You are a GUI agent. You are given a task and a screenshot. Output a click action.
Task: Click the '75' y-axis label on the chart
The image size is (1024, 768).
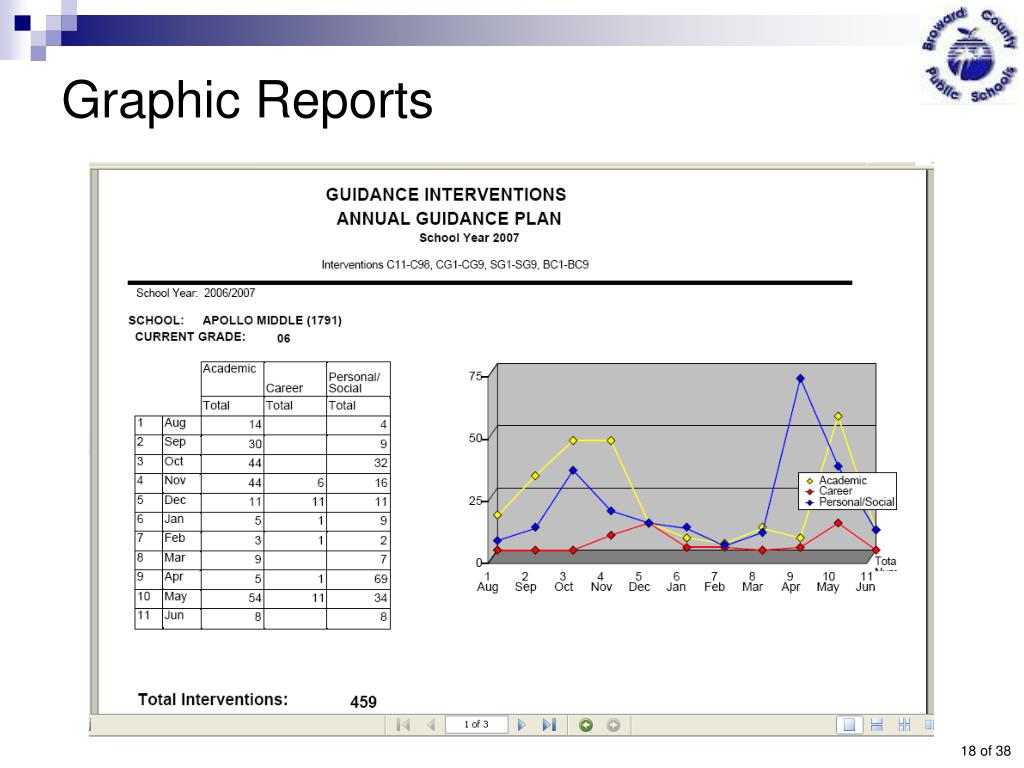click(475, 376)
